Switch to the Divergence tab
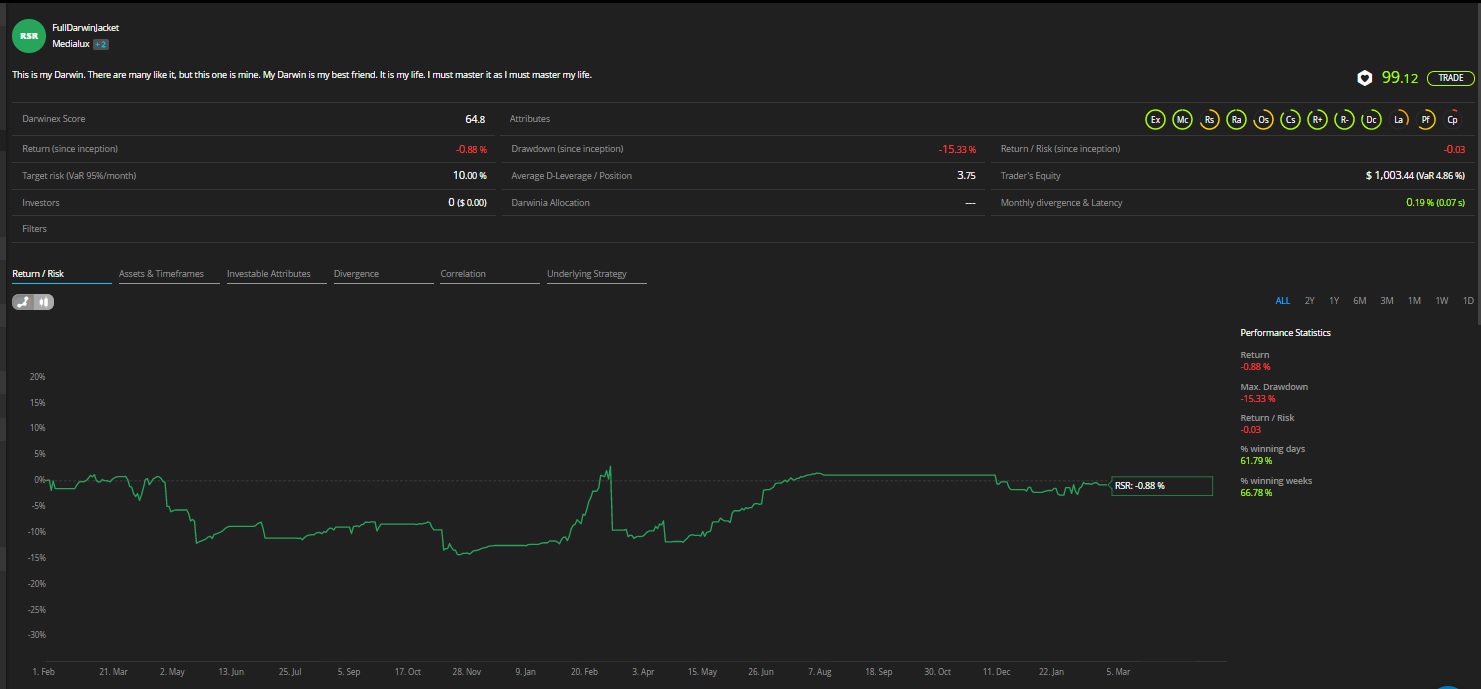Image resolution: width=1481 pixels, height=689 pixels. (383, 274)
